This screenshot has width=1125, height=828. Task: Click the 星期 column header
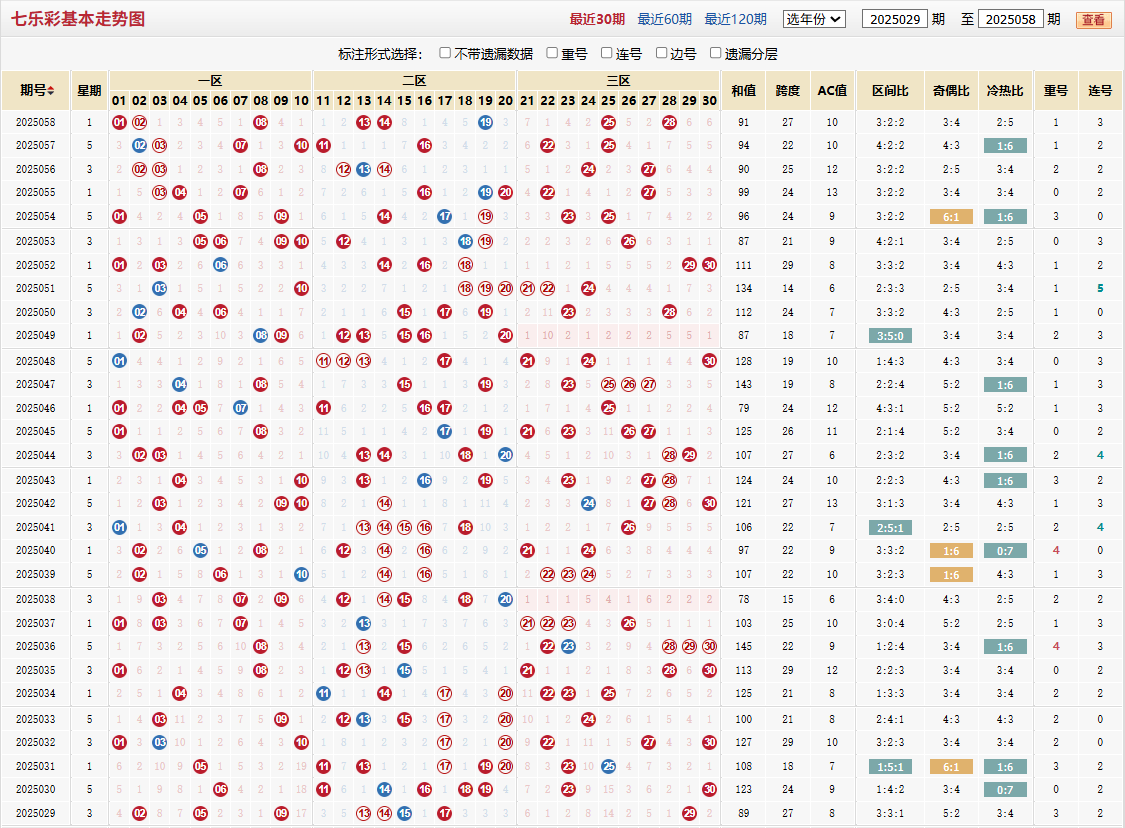pos(90,90)
